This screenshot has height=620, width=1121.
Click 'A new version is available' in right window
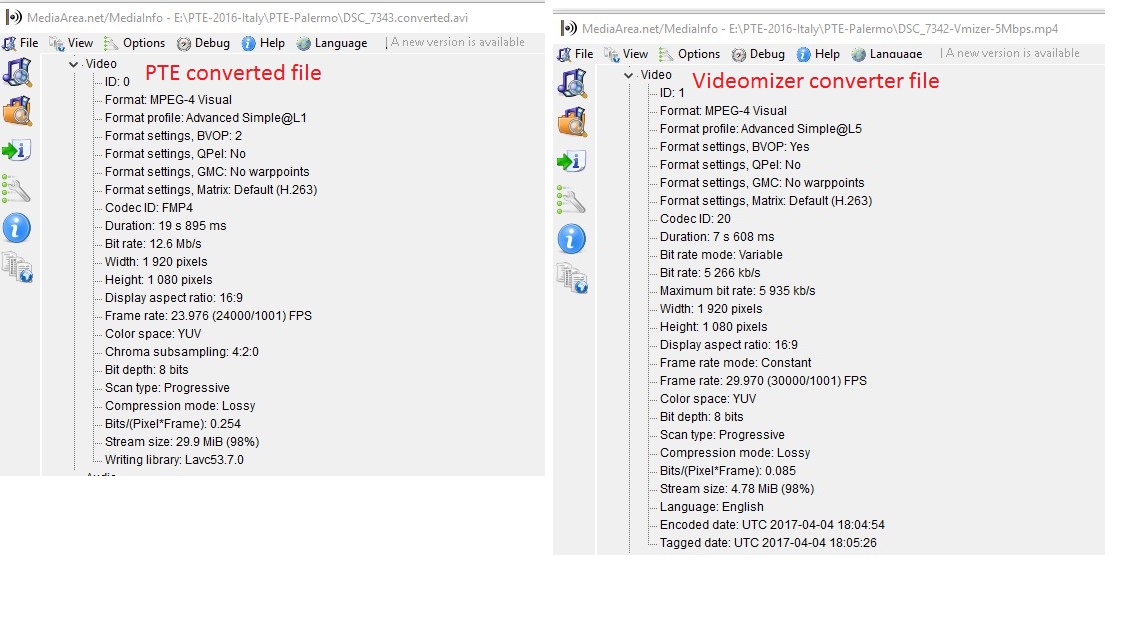(x=1013, y=53)
